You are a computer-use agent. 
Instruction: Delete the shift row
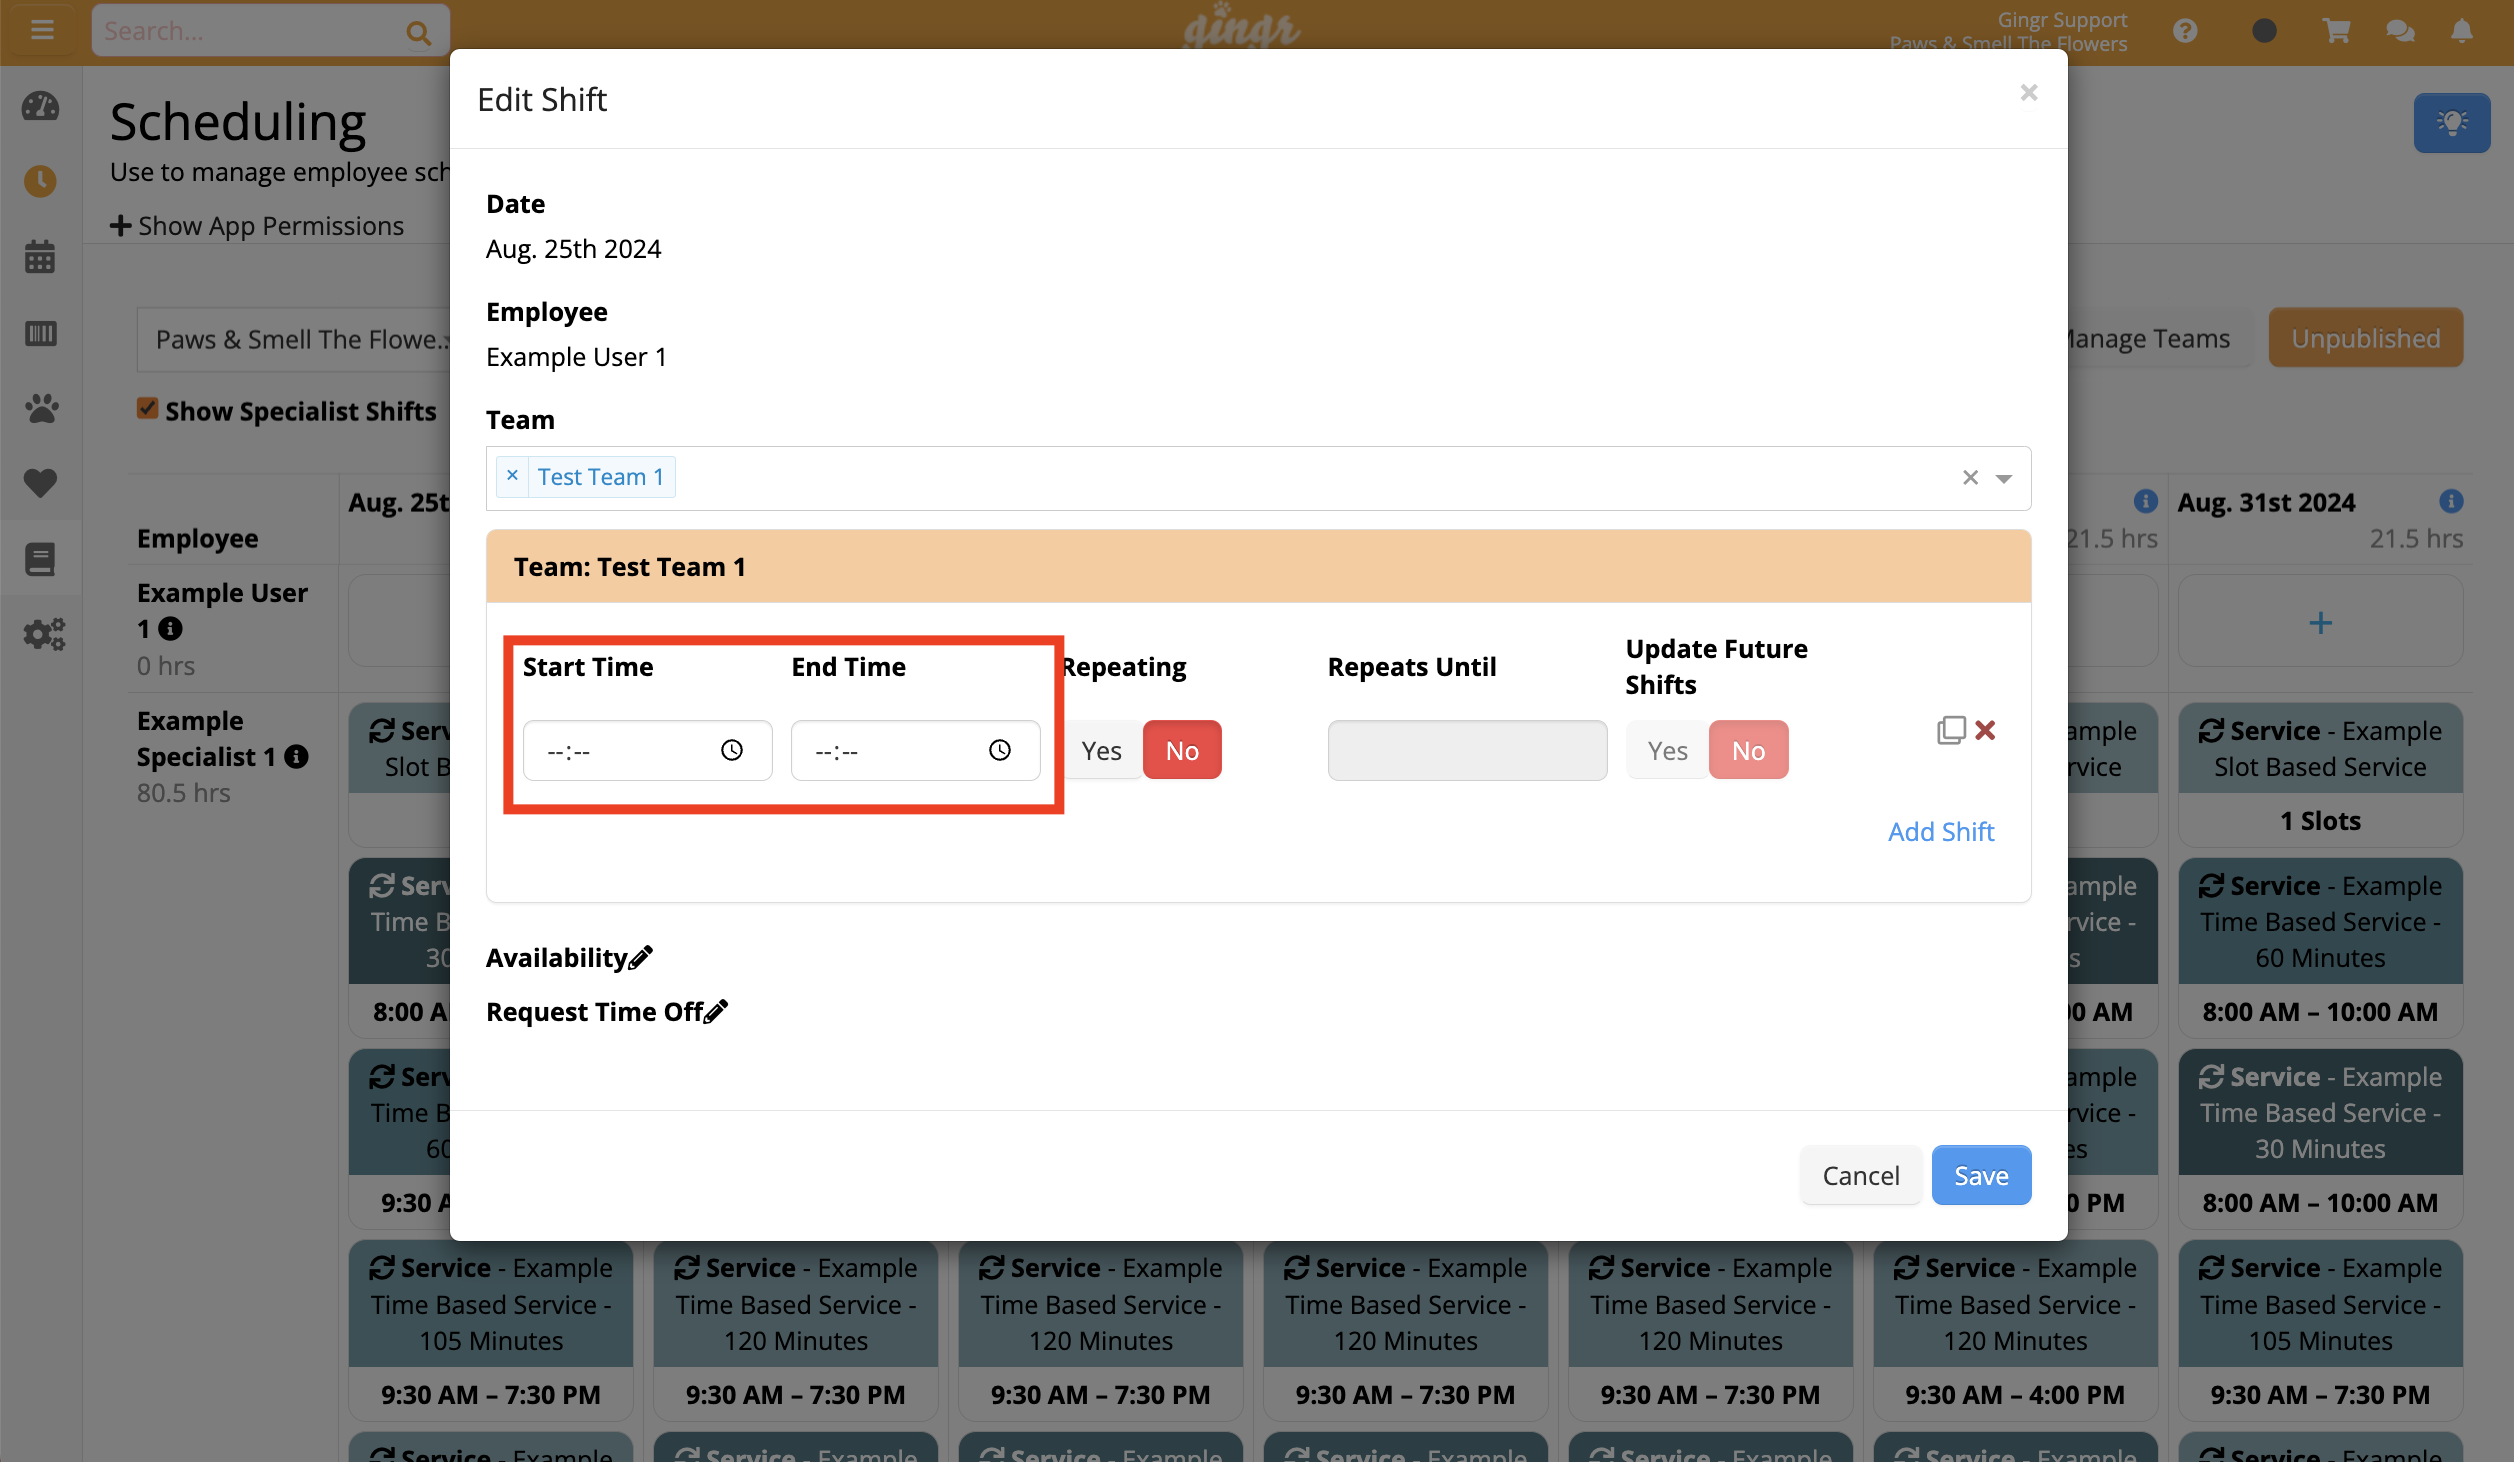(x=1986, y=731)
